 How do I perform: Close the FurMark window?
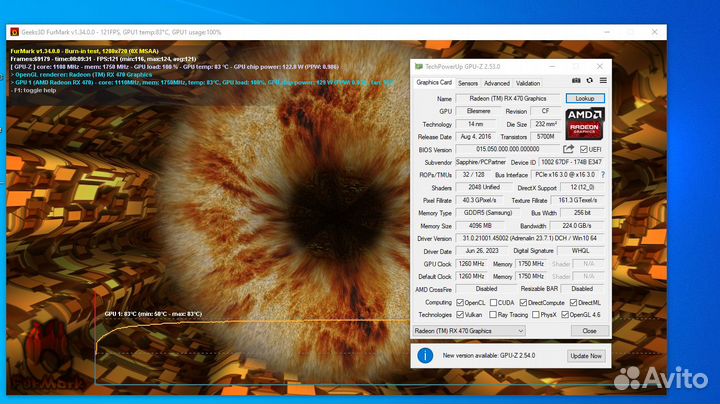pos(654,32)
